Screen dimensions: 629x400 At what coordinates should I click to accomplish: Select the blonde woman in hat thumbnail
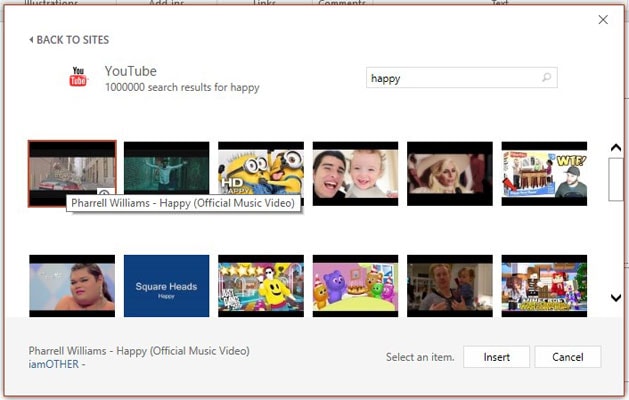click(450, 174)
